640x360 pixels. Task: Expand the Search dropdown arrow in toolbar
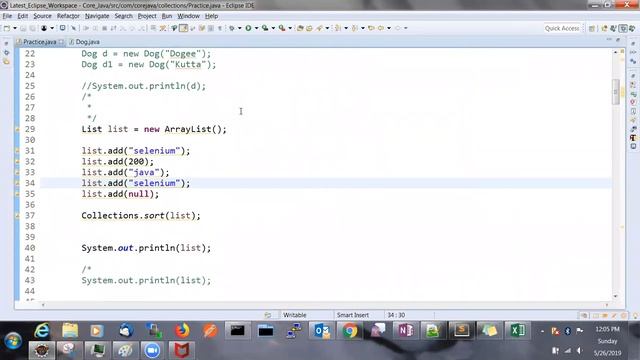click(327, 28)
